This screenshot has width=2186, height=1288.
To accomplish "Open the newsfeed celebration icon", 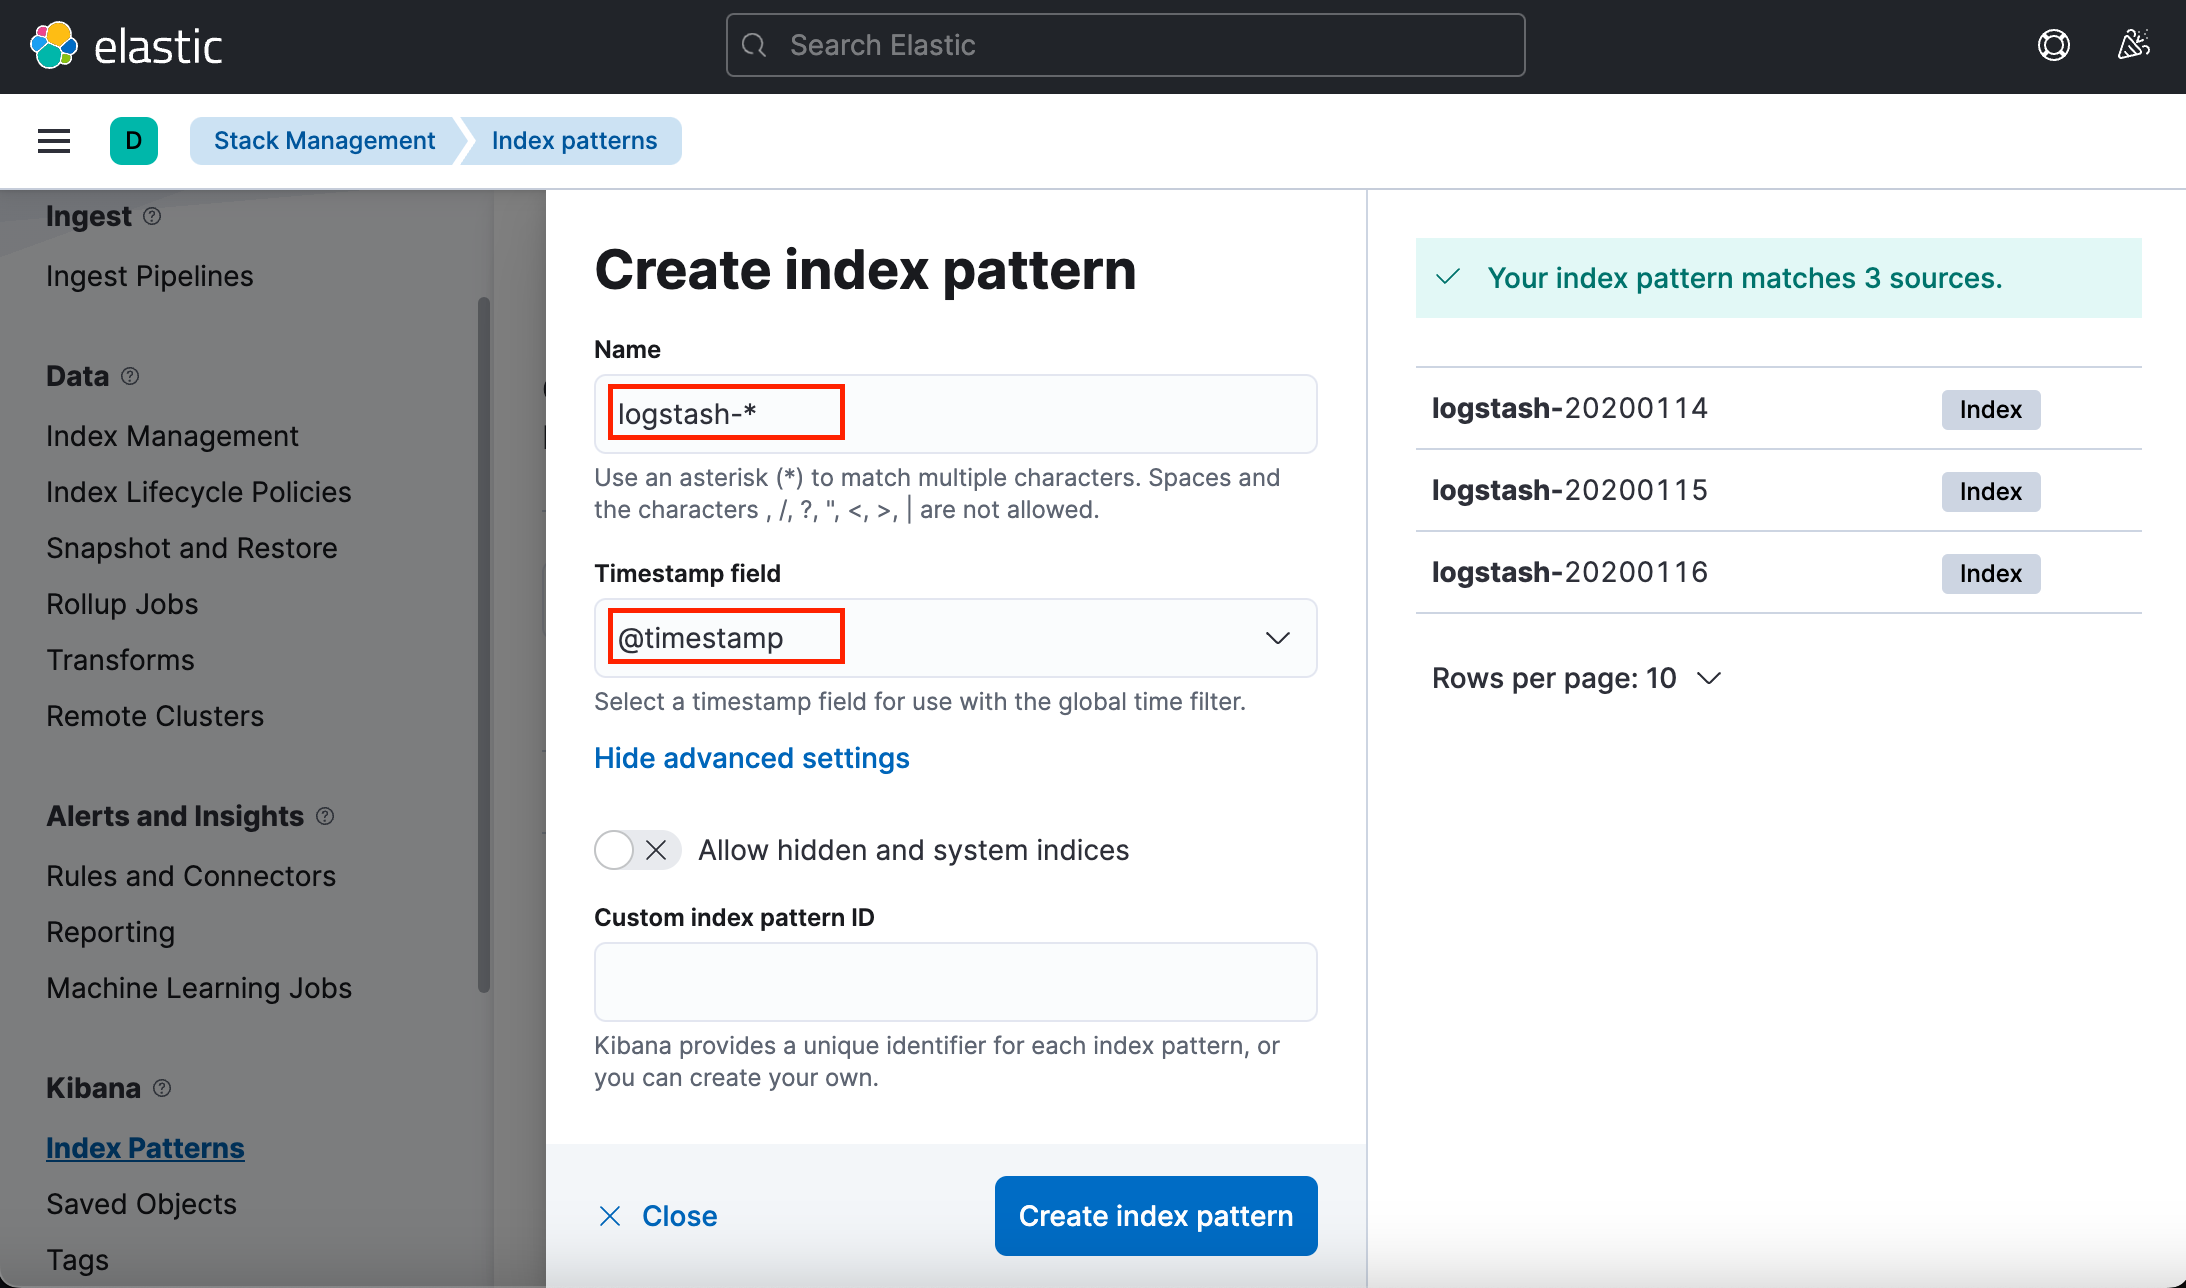I will pos(2133,45).
